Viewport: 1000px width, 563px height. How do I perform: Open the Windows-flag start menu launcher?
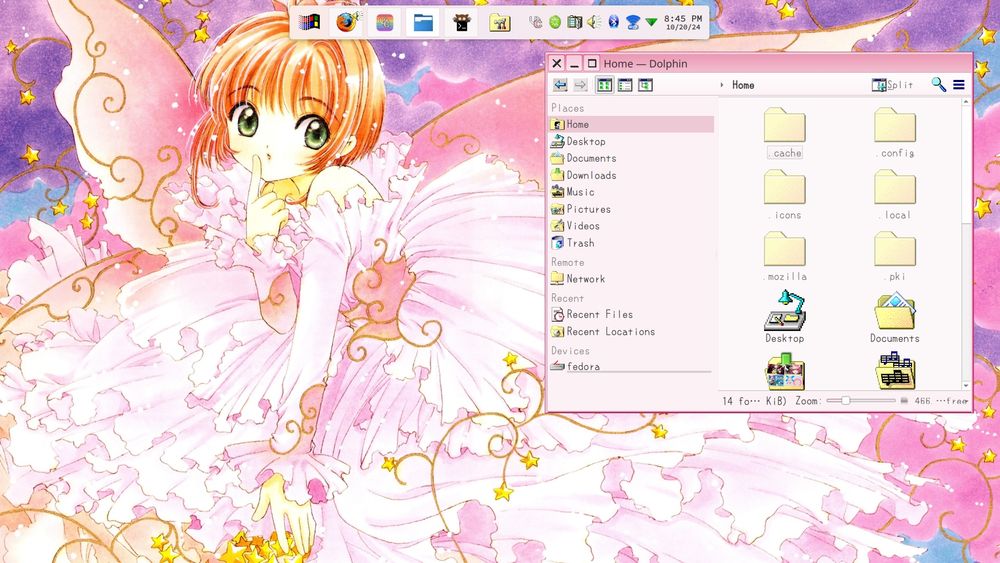click(x=309, y=22)
